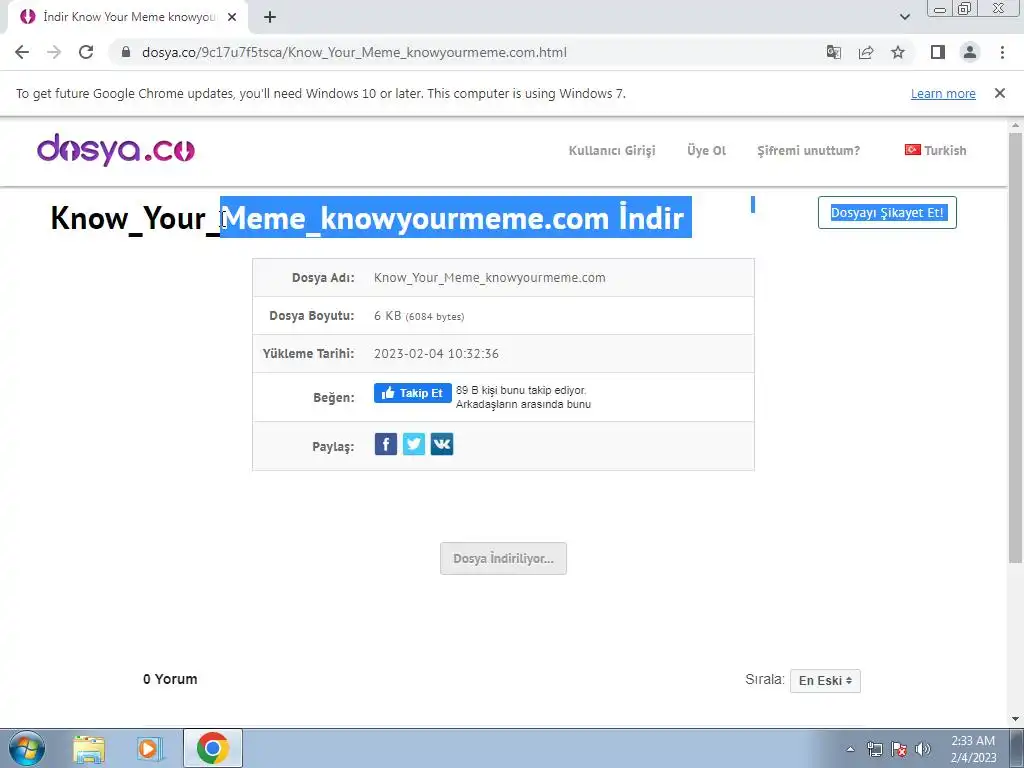Bookmark page with the star icon
This screenshot has height=768, width=1024.
pos(898,52)
